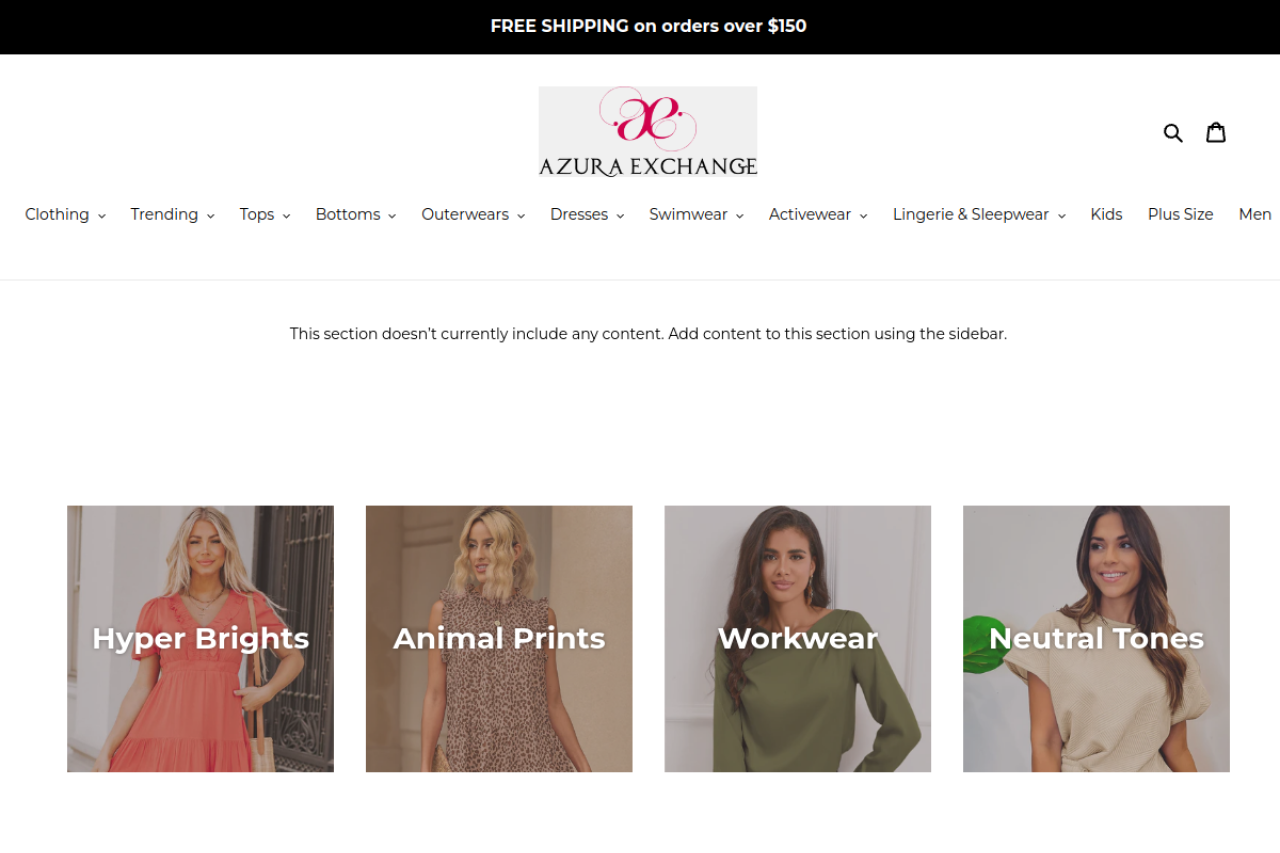Expand the Trending dropdown menu

tap(172, 214)
